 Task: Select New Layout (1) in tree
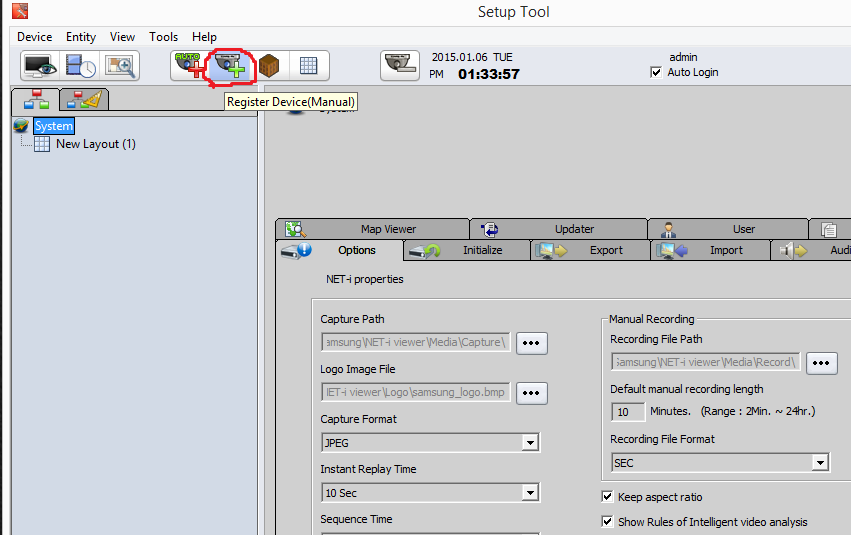pyautogui.click(x=96, y=144)
